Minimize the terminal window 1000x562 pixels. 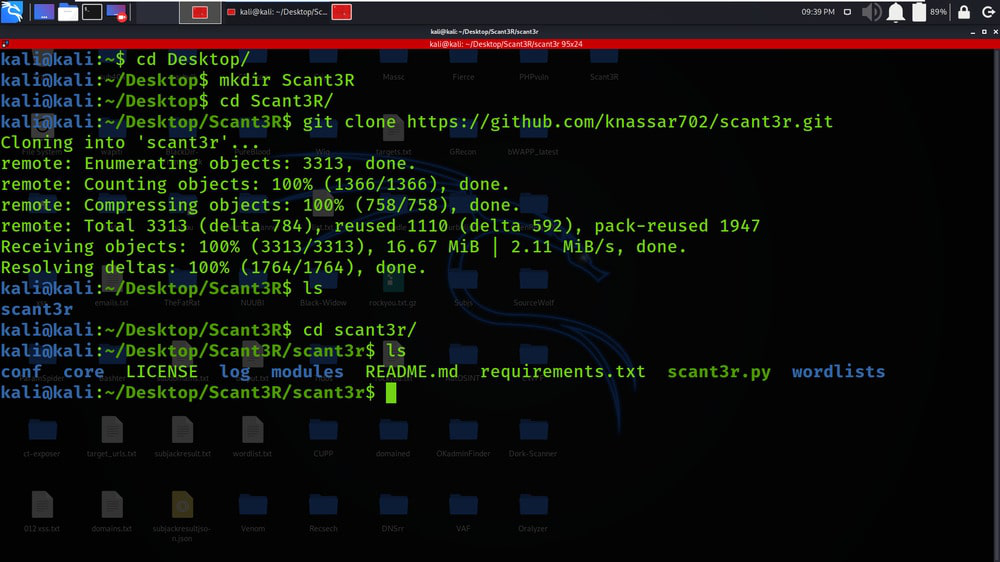click(973, 32)
